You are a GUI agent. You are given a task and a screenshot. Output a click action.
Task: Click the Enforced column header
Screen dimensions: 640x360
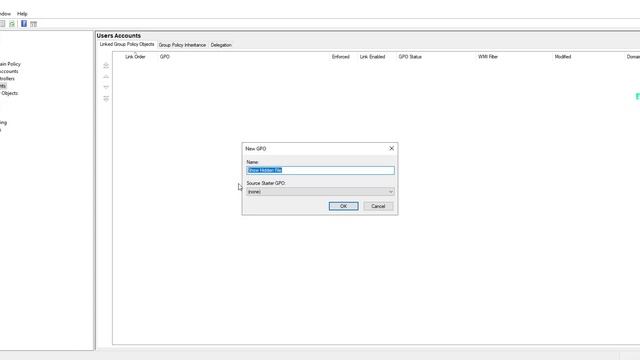[340, 57]
